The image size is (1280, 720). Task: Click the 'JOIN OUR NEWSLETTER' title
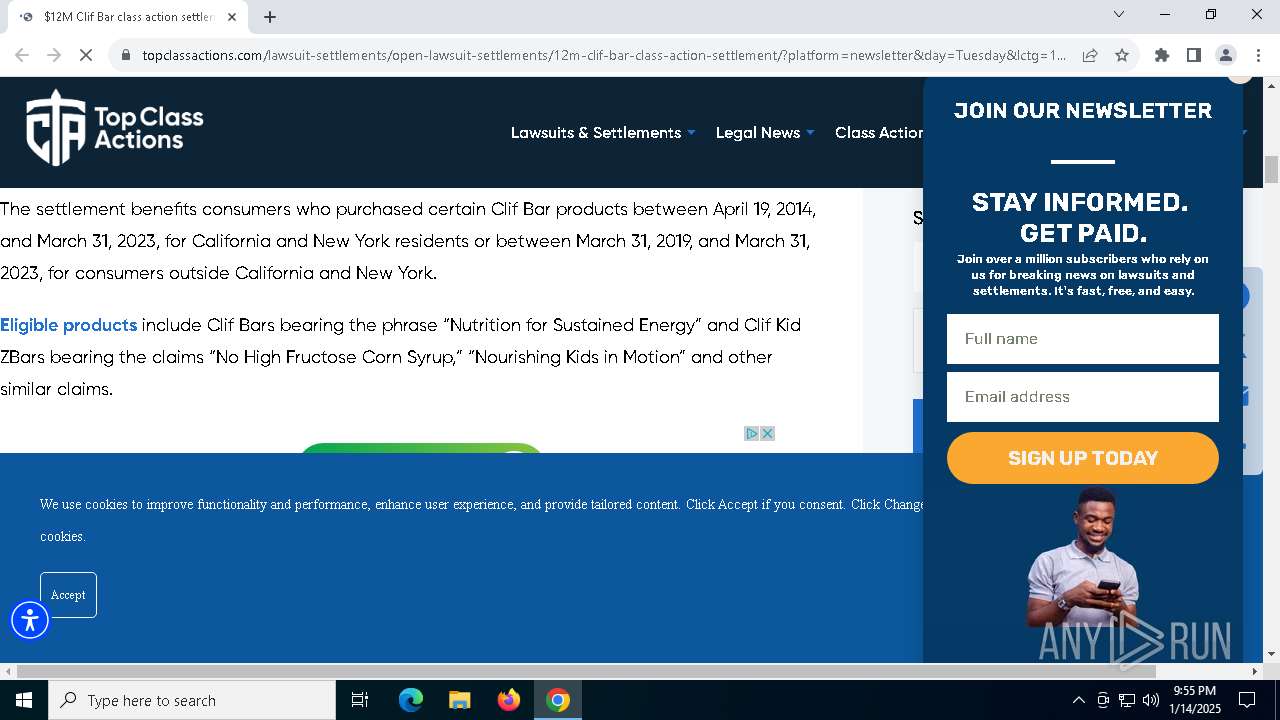point(1083,111)
